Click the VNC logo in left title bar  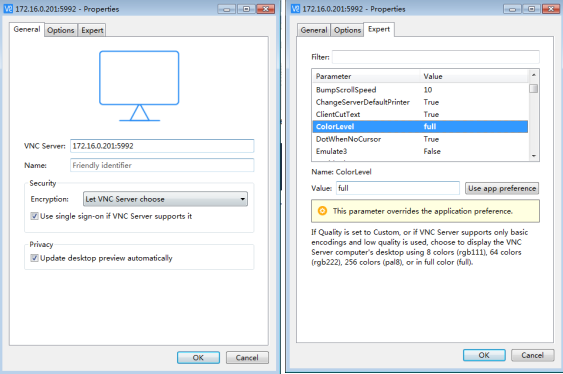(x=8, y=9)
